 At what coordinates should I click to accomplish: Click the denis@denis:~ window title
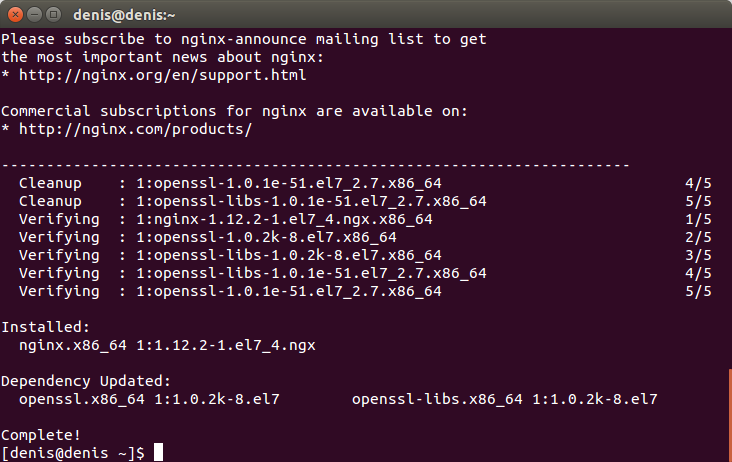[x=124, y=15]
